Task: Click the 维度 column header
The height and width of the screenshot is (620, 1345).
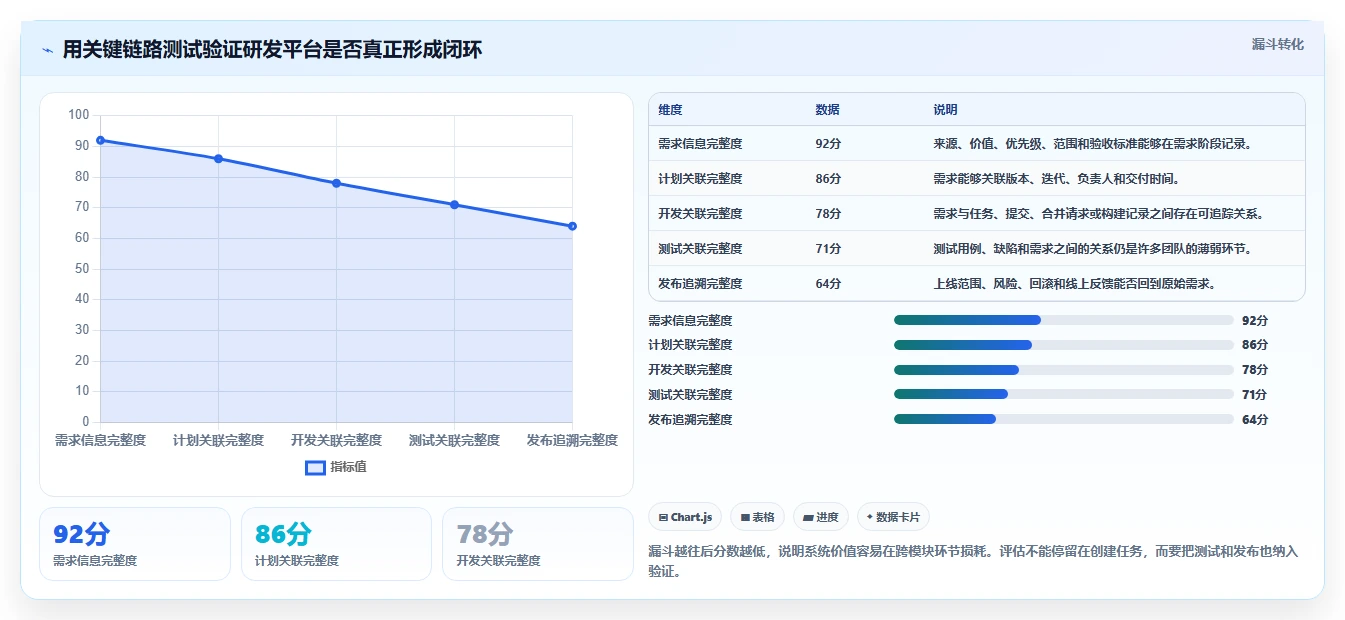Action: pos(671,110)
